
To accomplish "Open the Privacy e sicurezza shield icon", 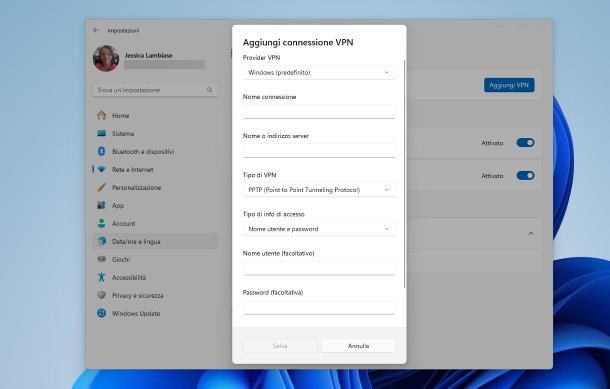I will coord(102,295).
